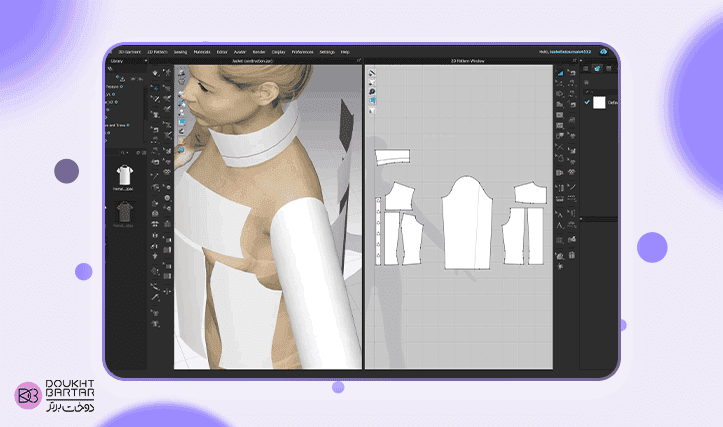Expand the Library panel dropdown arrow

pos(146,61)
